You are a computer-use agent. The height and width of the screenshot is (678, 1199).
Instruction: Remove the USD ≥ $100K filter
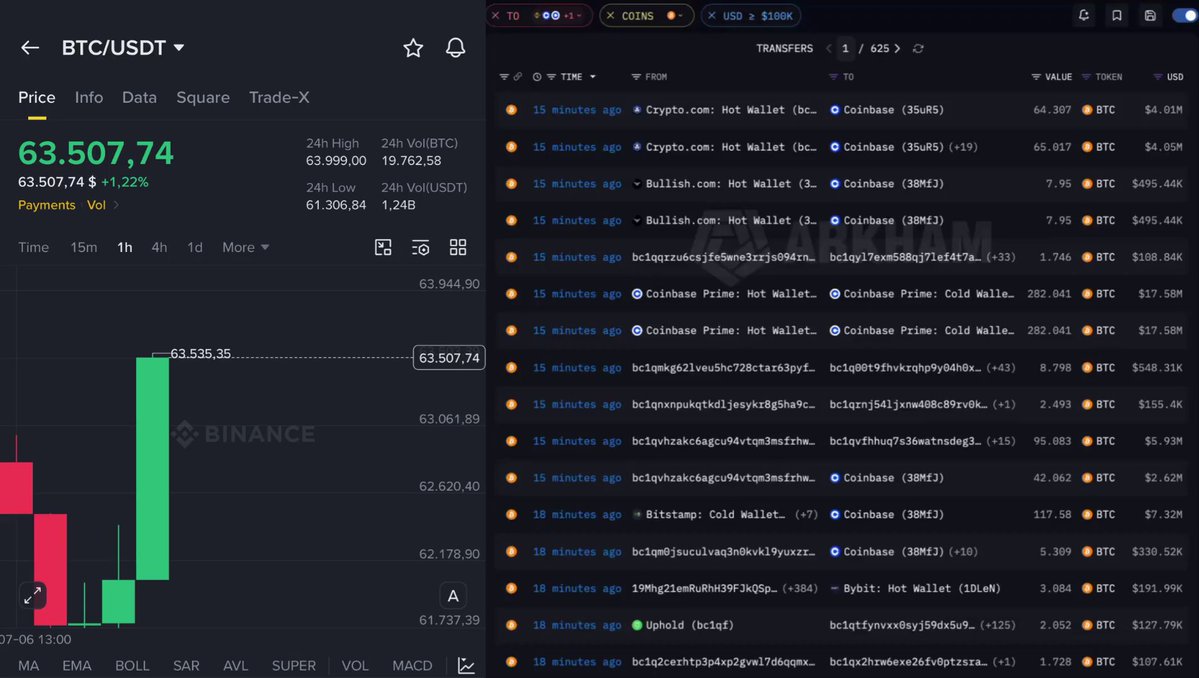(x=712, y=15)
